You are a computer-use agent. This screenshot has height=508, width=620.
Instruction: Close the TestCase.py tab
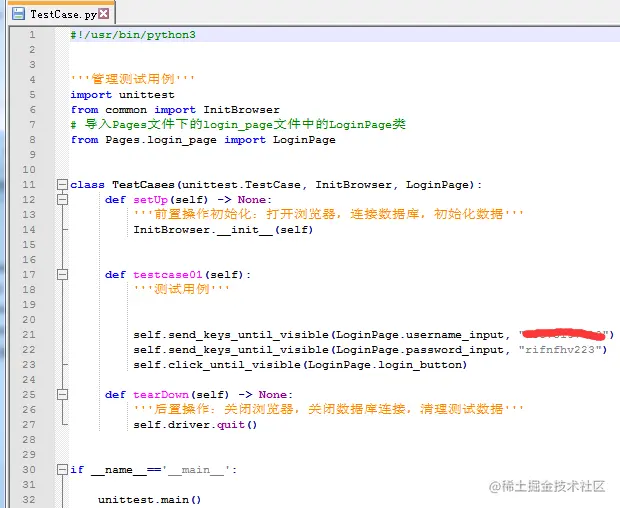(104, 14)
